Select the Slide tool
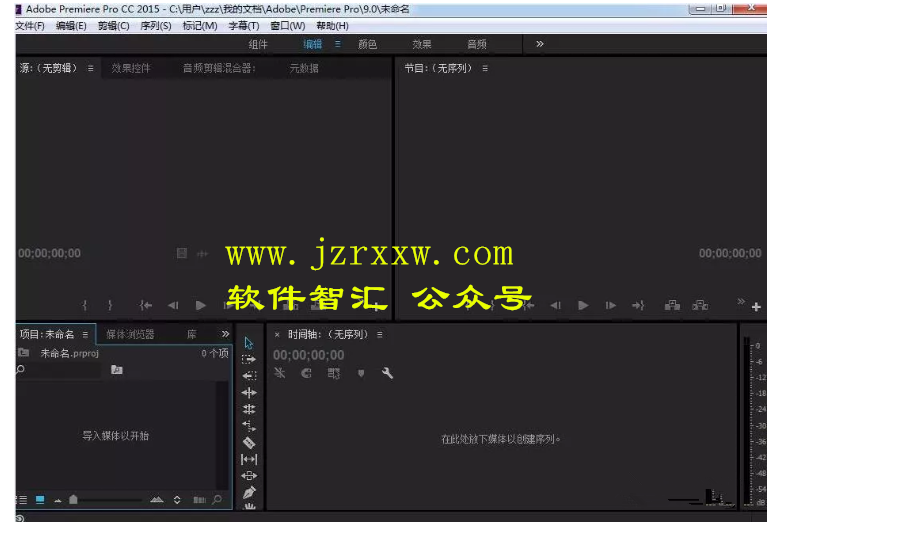 pos(249,476)
